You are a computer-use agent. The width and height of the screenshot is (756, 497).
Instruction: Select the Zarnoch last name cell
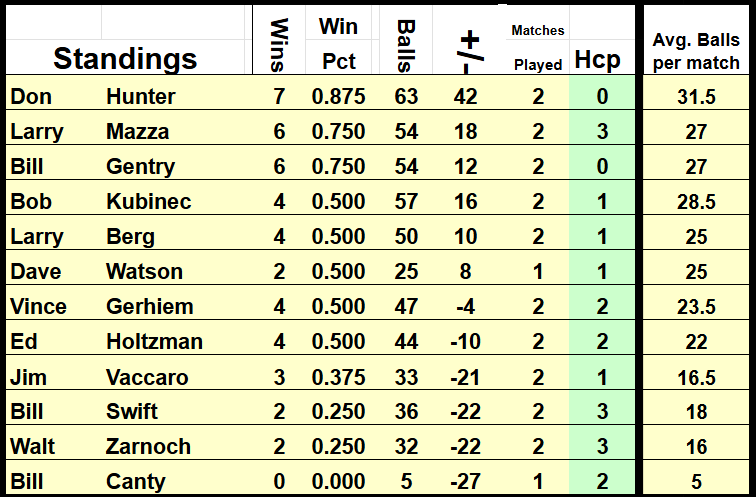pyautogui.click(x=148, y=447)
